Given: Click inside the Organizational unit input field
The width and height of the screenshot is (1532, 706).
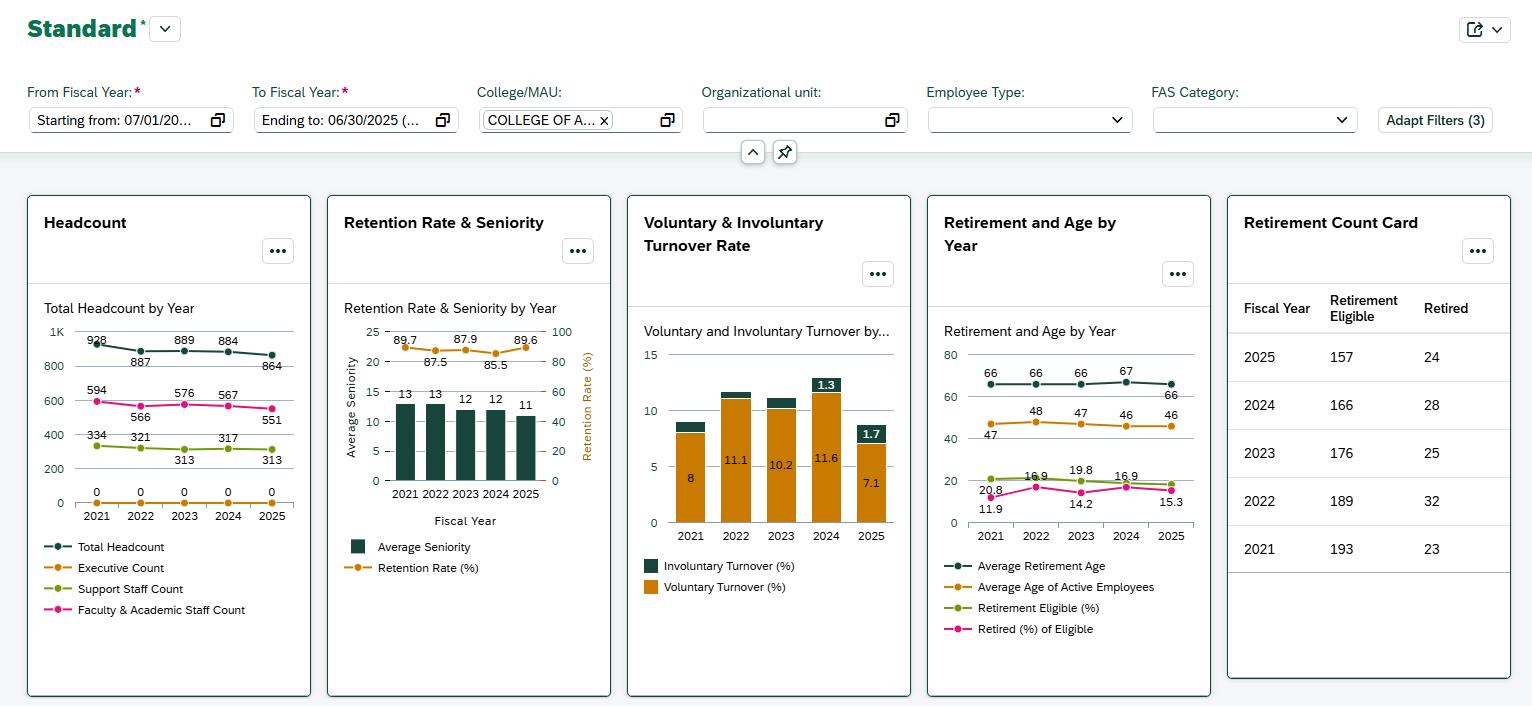Looking at the screenshot, I should coord(790,120).
